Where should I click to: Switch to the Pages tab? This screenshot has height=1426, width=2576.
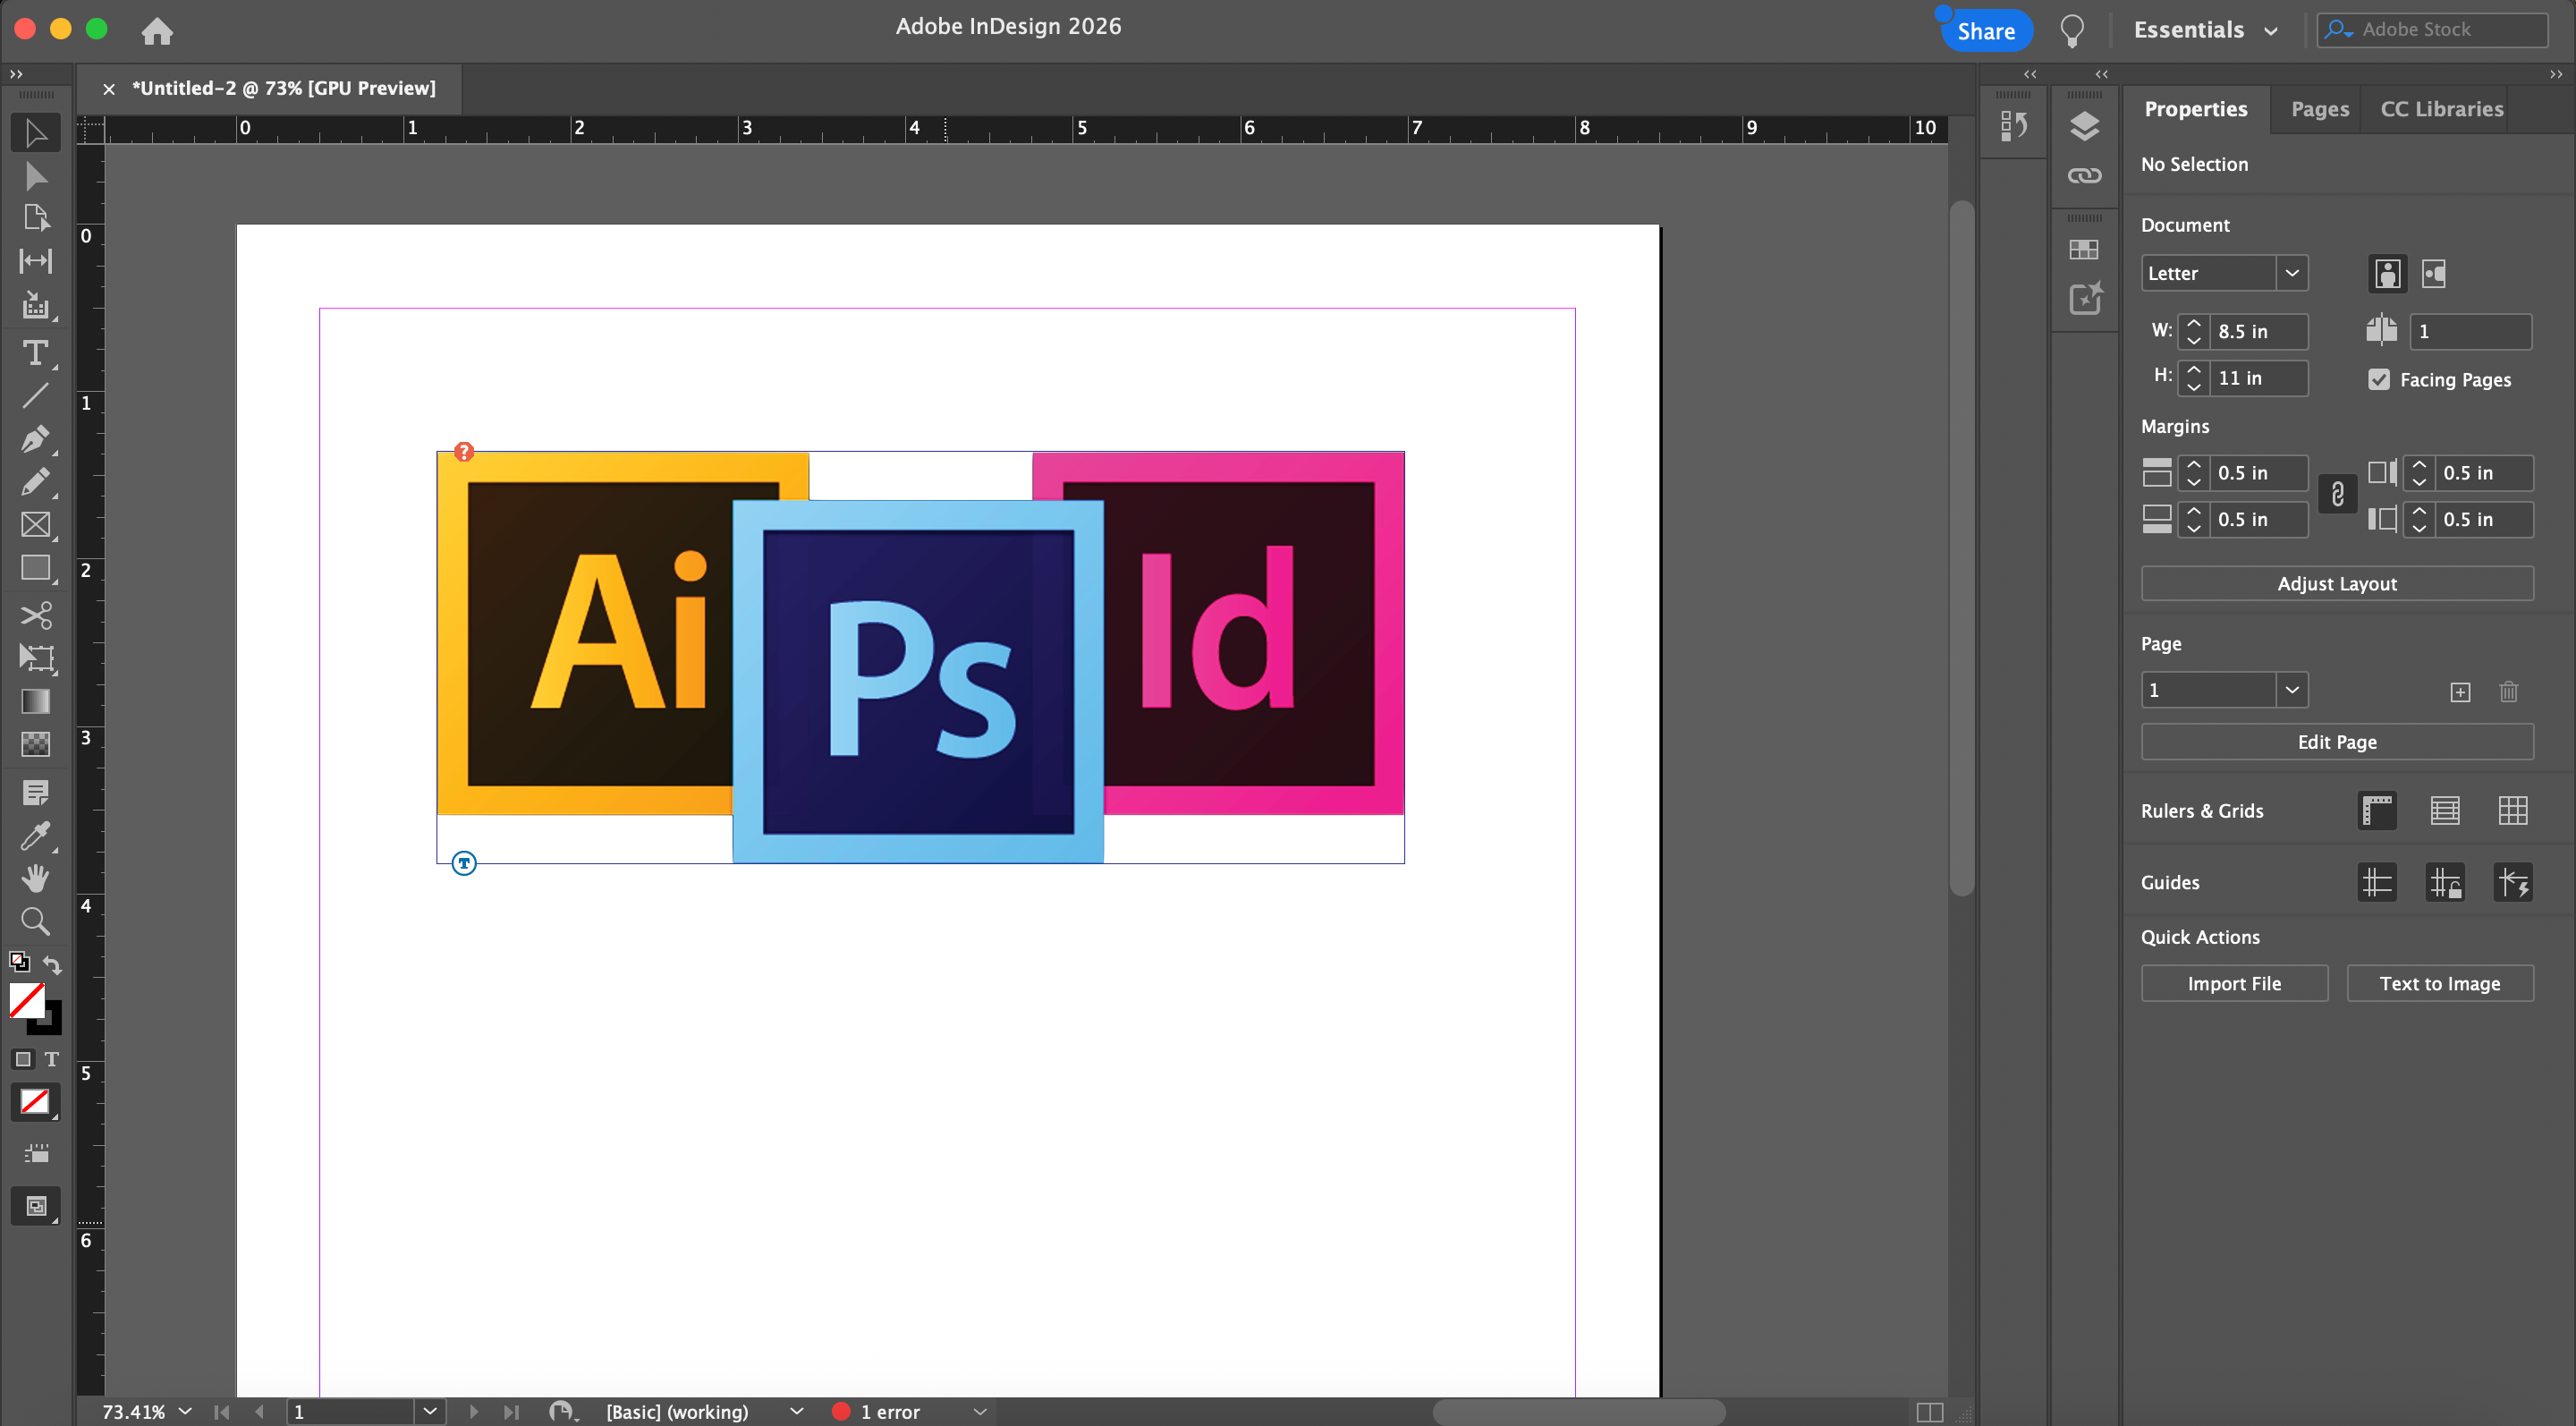2319,109
